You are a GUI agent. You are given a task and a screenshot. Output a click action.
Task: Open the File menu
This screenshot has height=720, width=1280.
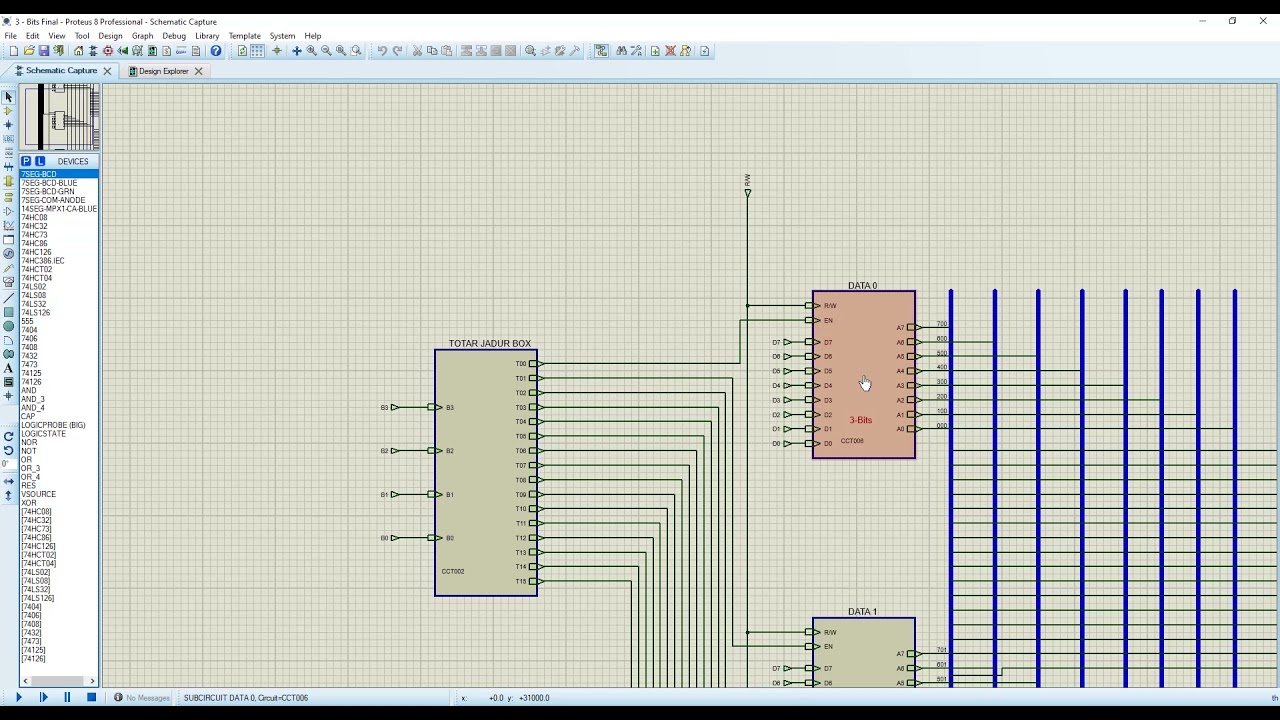10,36
